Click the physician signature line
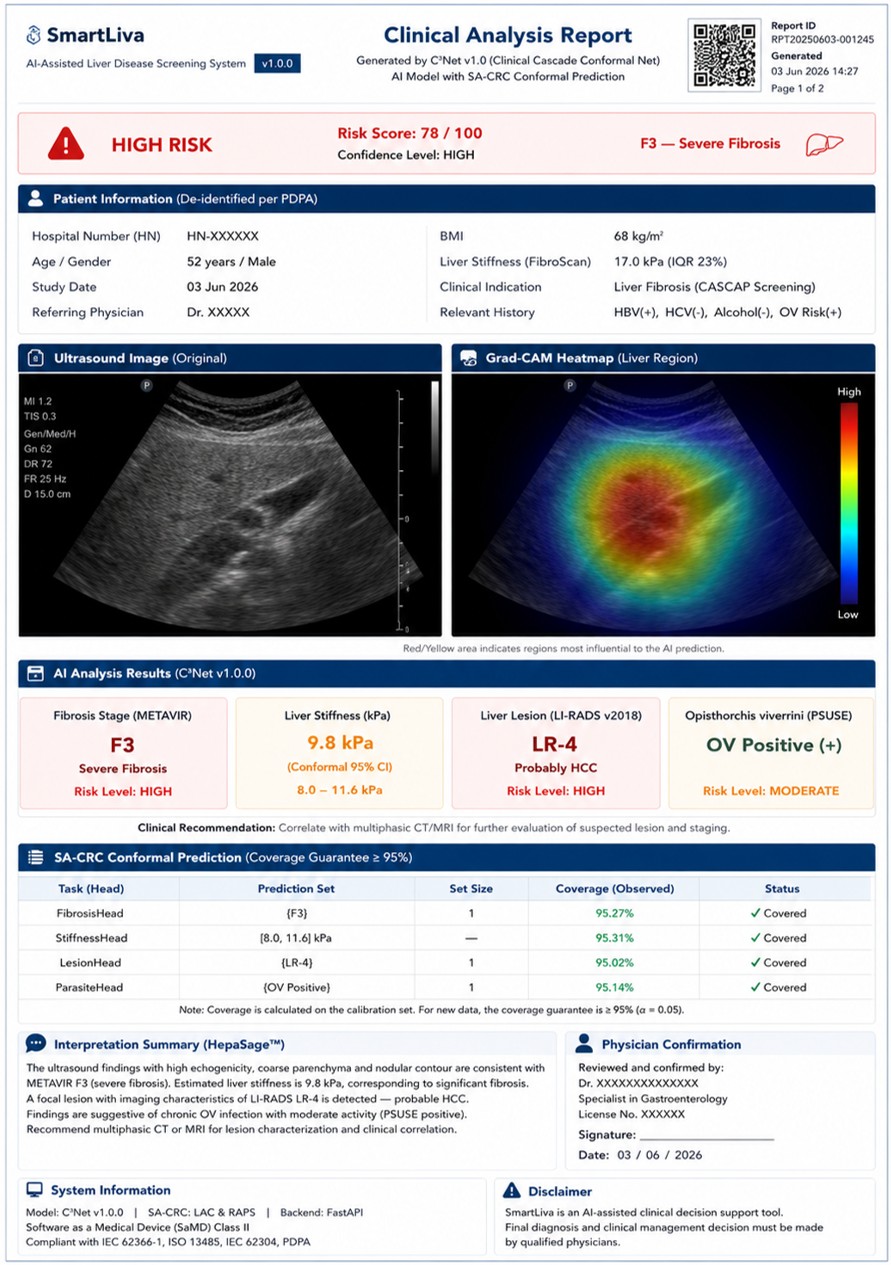891x1265 pixels. 707,1137
